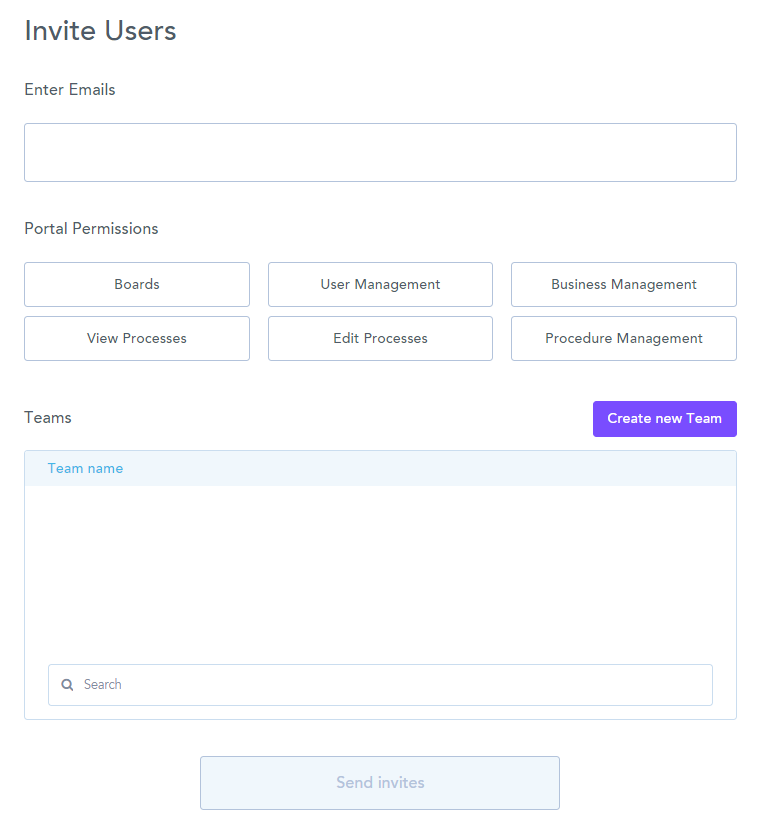Toggle the Business Management permission

[x=623, y=284]
